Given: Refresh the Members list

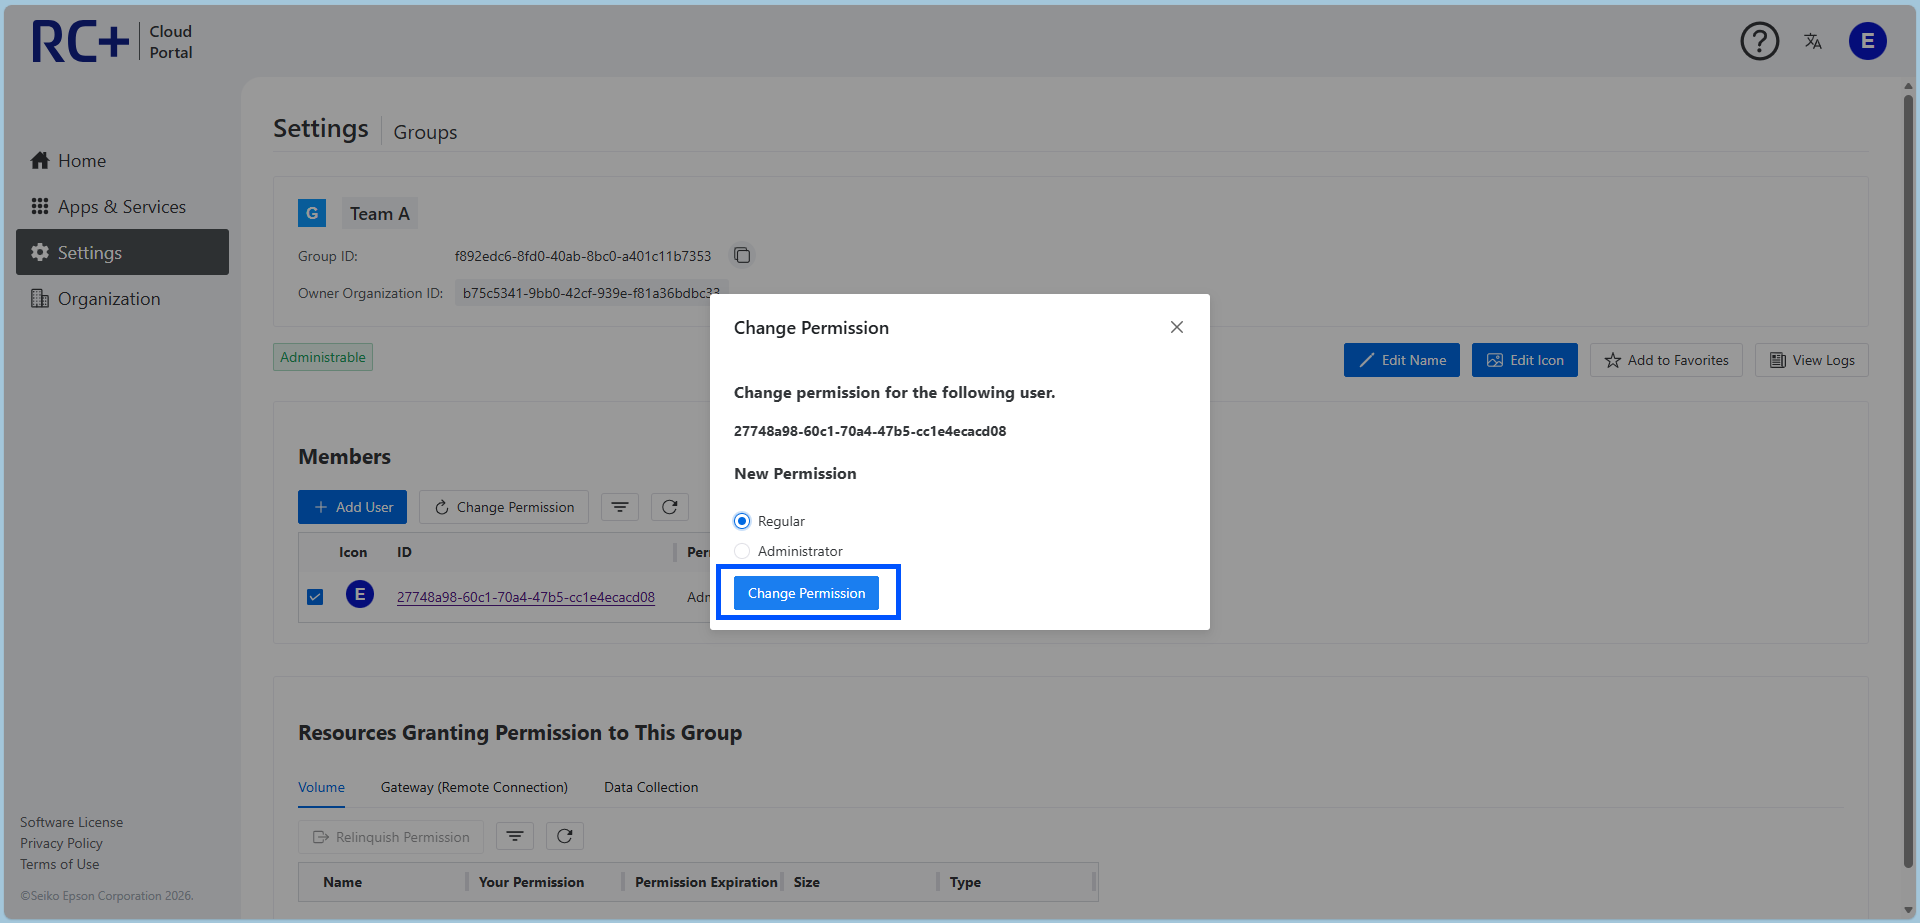Looking at the screenshot, I should (670, 507).
